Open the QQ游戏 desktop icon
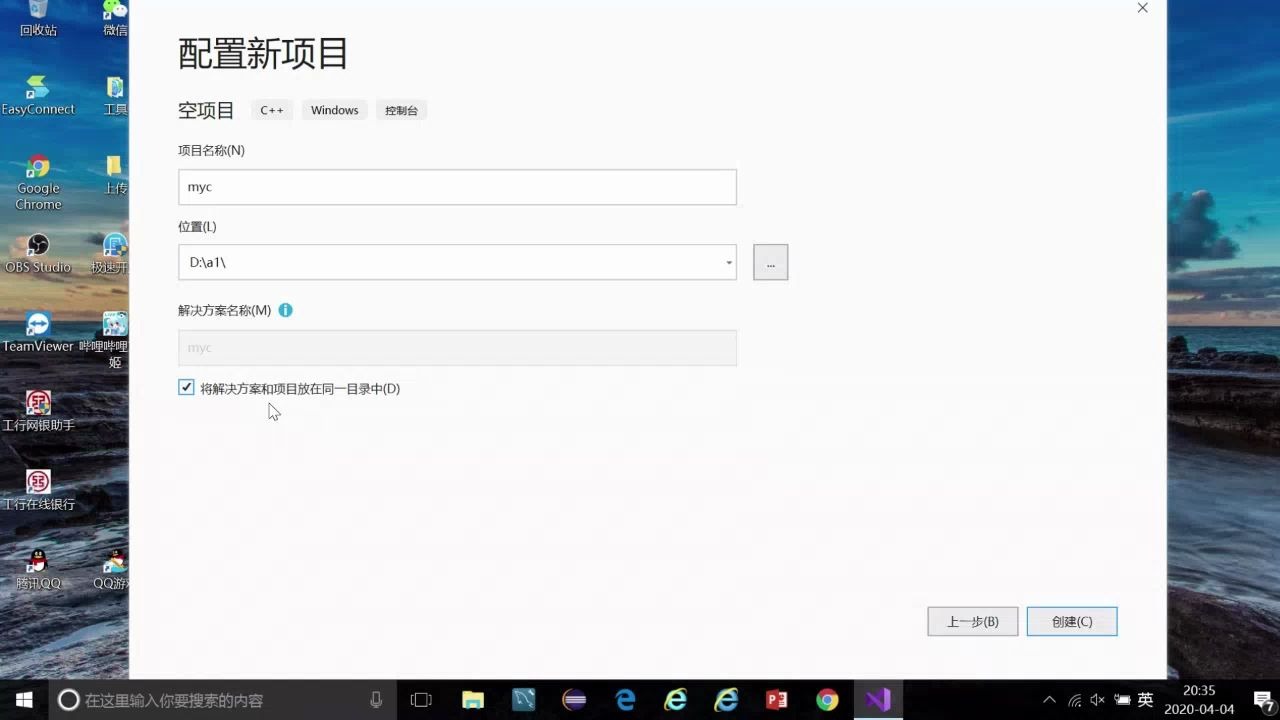1280x720 pixels. (113, 569)
